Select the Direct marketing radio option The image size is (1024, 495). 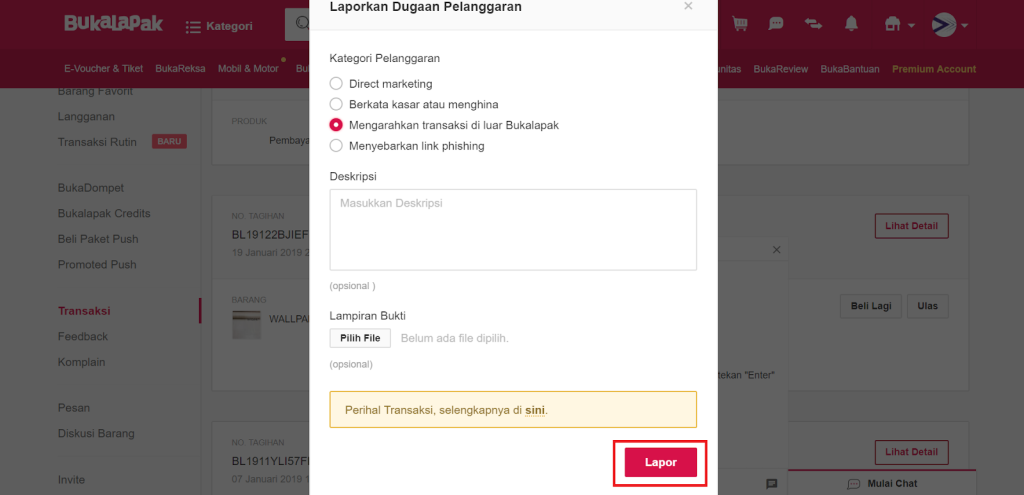(336, 84)
